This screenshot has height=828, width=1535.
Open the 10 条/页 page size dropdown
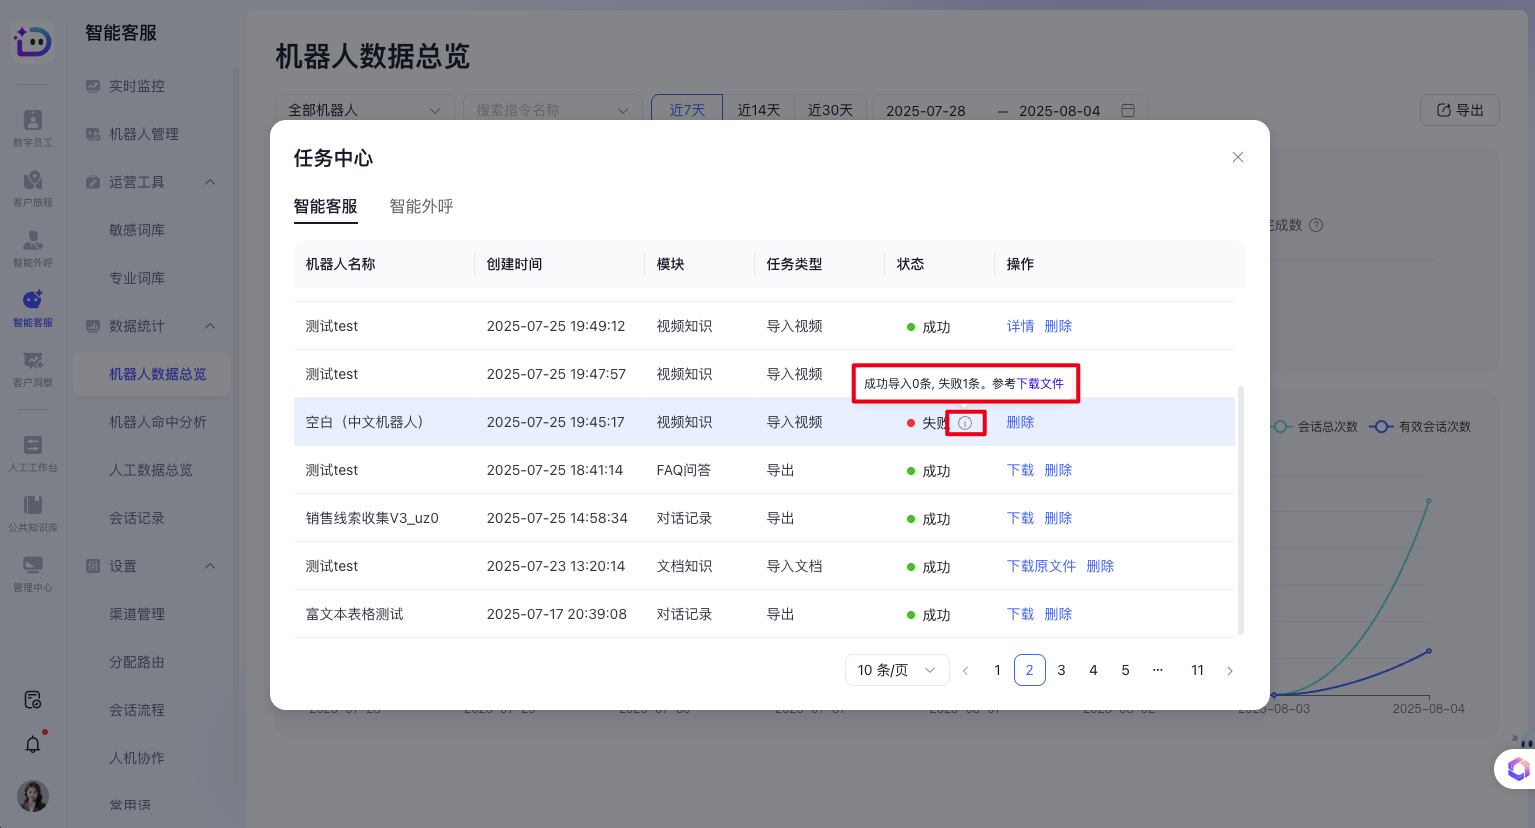(x=896, y=670)
